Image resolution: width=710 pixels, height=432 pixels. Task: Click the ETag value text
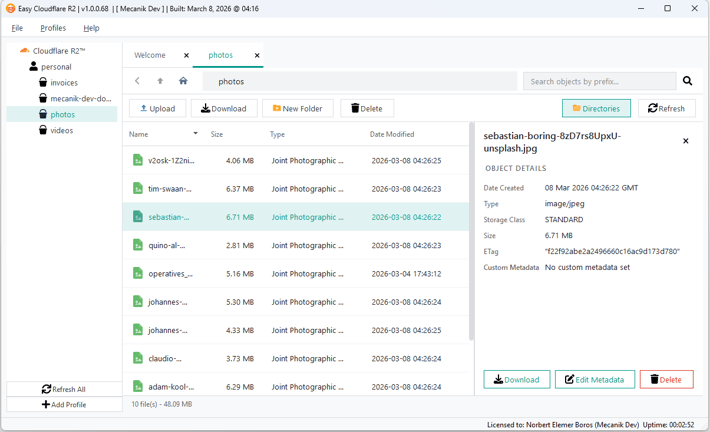612,251
